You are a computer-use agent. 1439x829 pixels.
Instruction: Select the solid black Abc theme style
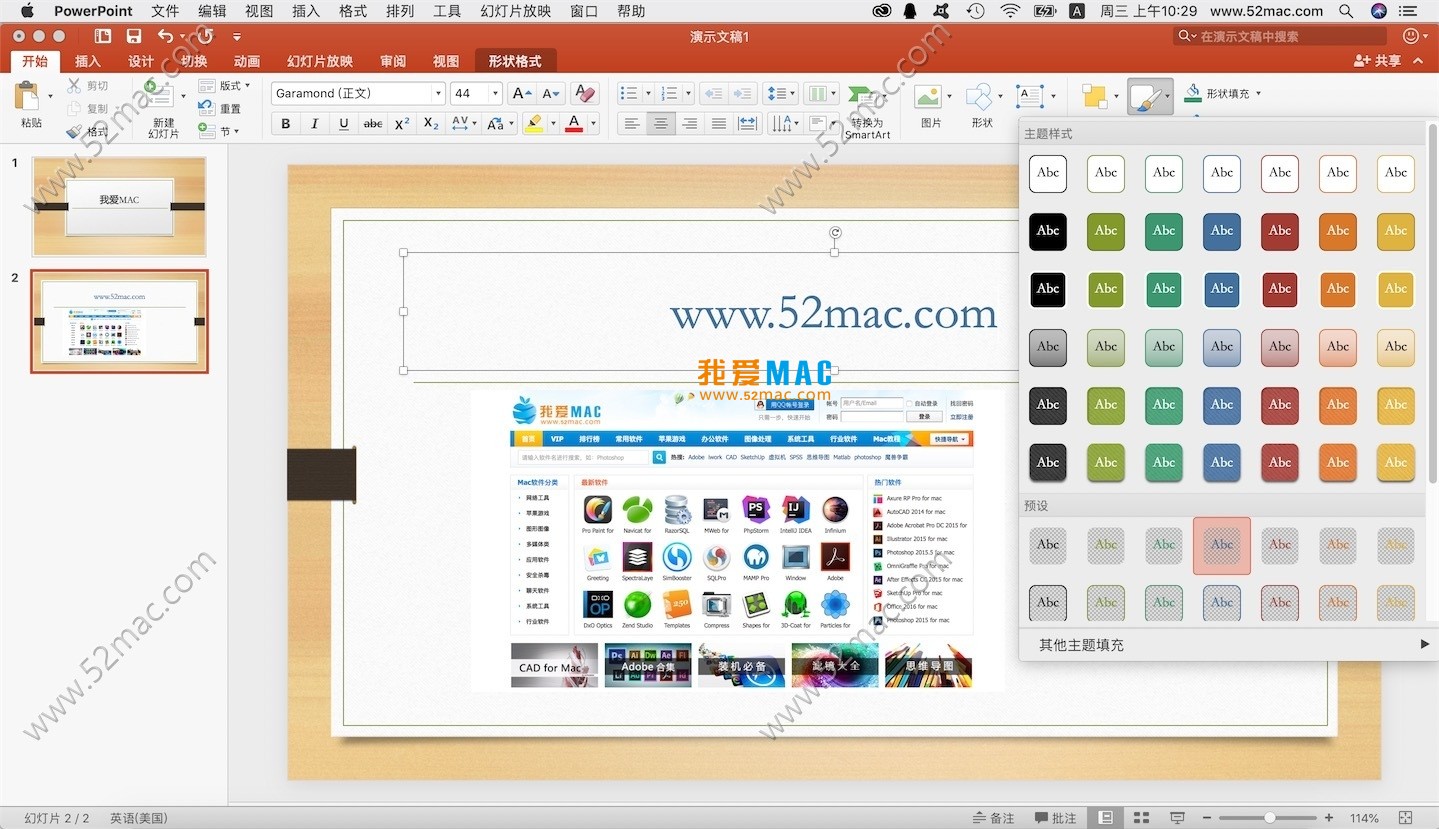click(x=1048, y=231)
